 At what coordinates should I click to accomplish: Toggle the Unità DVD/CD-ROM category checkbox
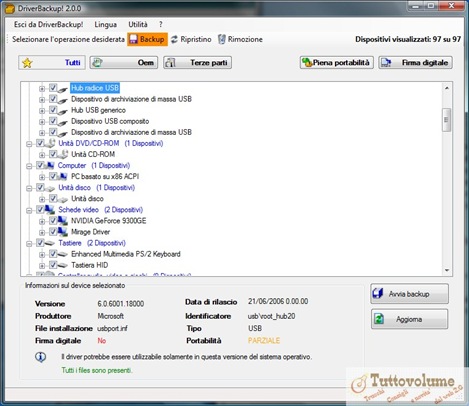(x=40, y=143)
